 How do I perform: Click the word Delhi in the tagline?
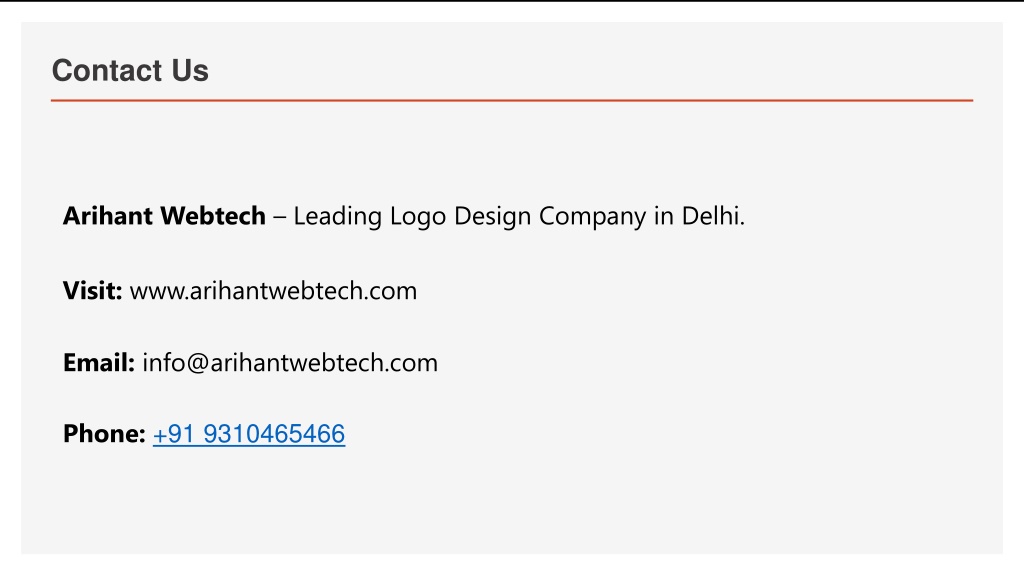[x=711, y=216]
